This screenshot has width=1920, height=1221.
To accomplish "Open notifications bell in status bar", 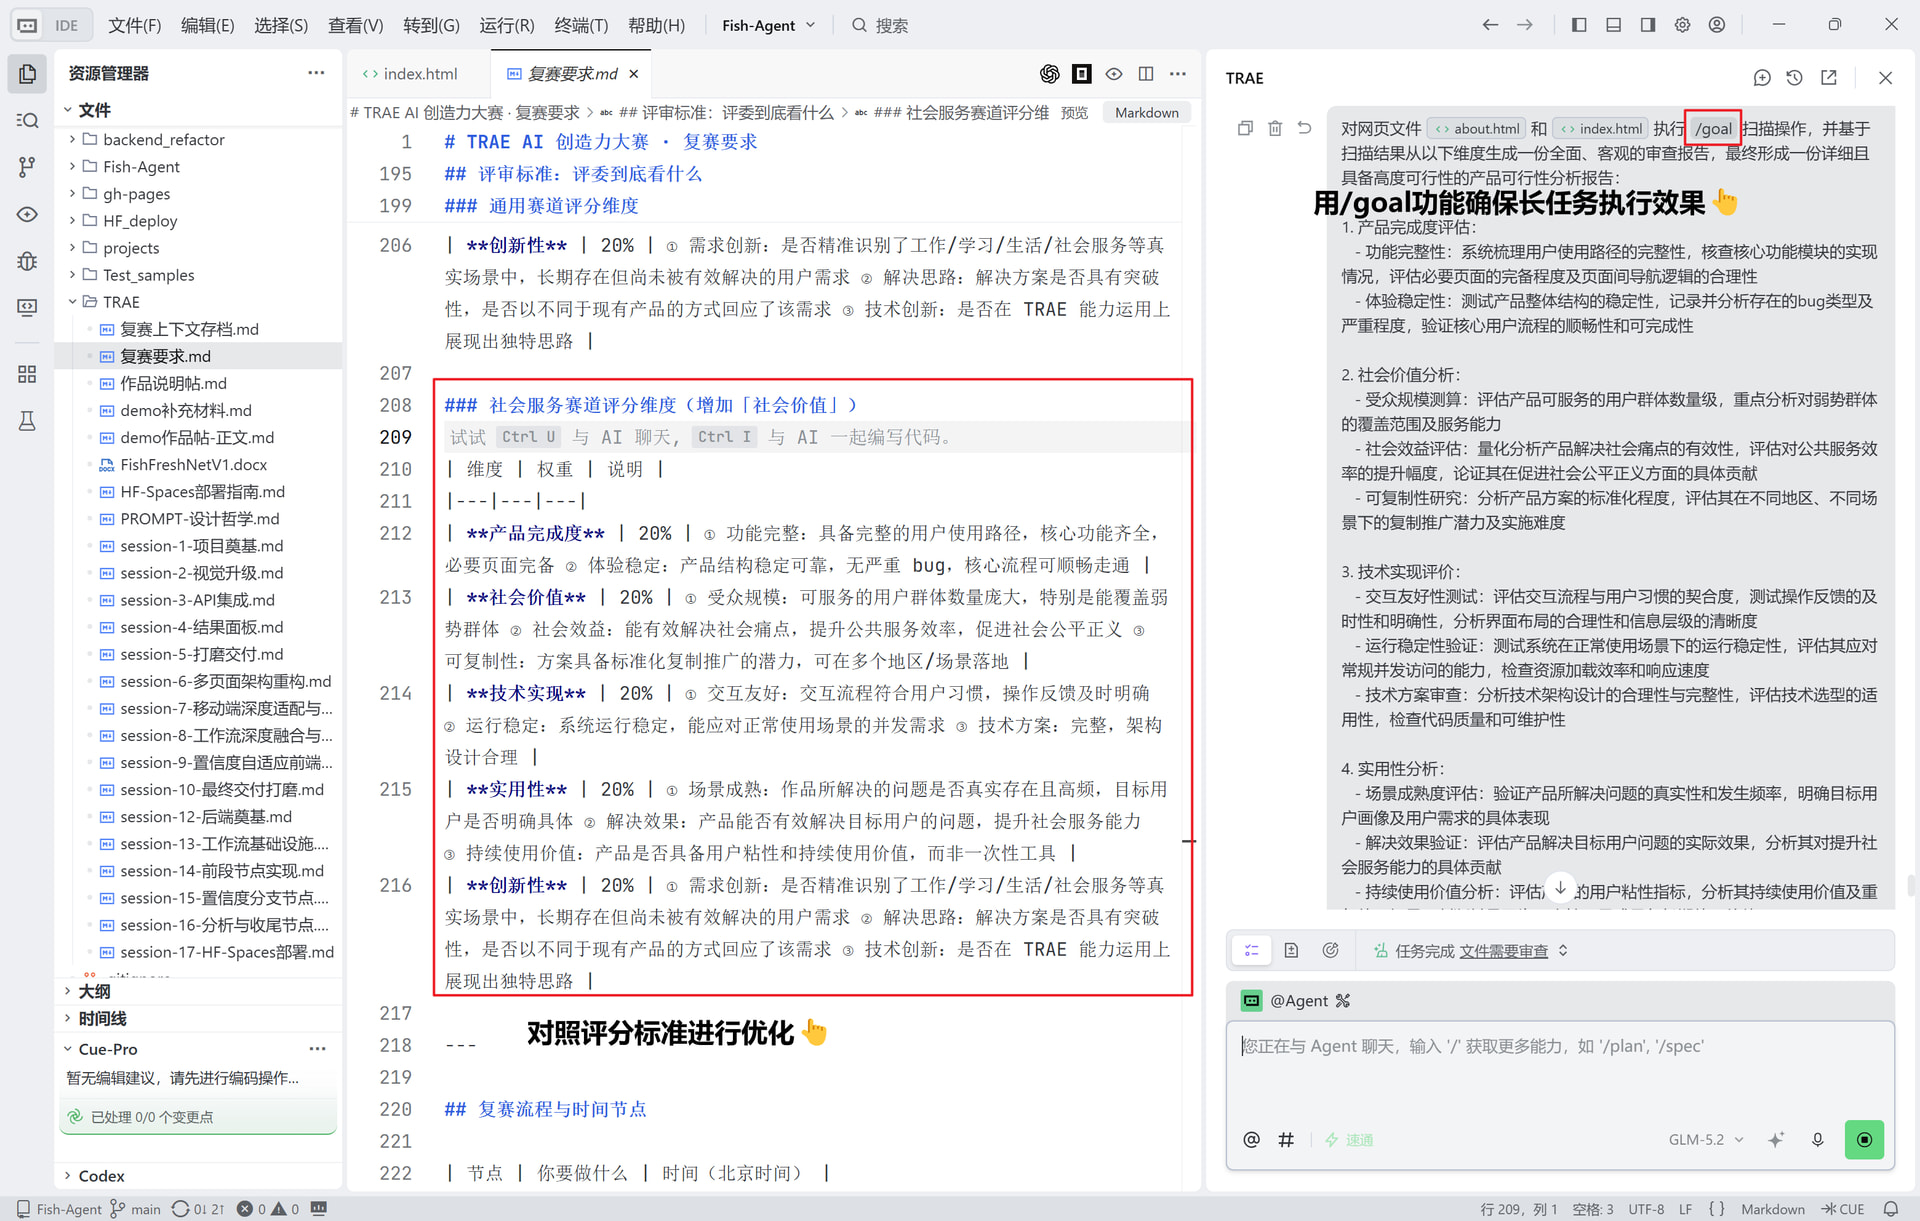I will (1891, 1209).
